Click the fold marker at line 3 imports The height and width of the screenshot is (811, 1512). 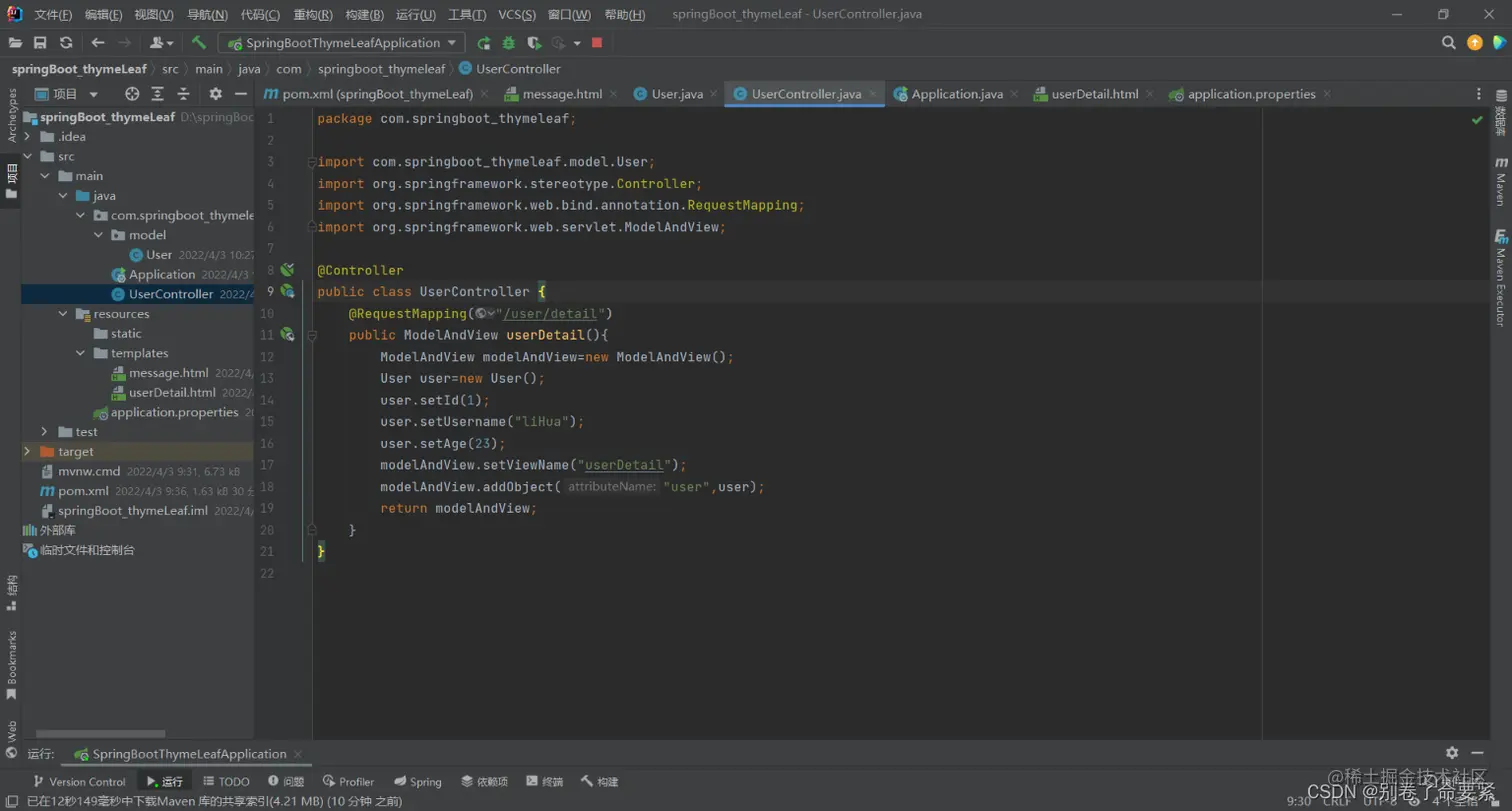tap(312, 162)
